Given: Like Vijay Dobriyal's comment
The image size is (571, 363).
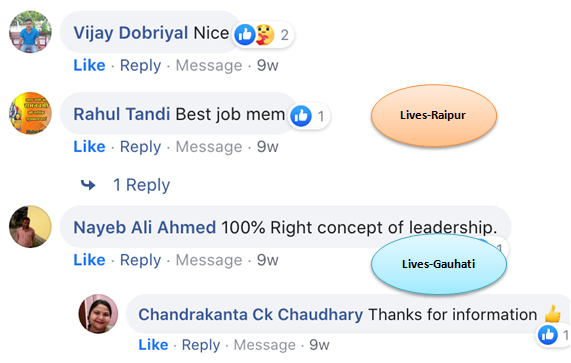Looking at the screenshot, I should pos(89,66).
